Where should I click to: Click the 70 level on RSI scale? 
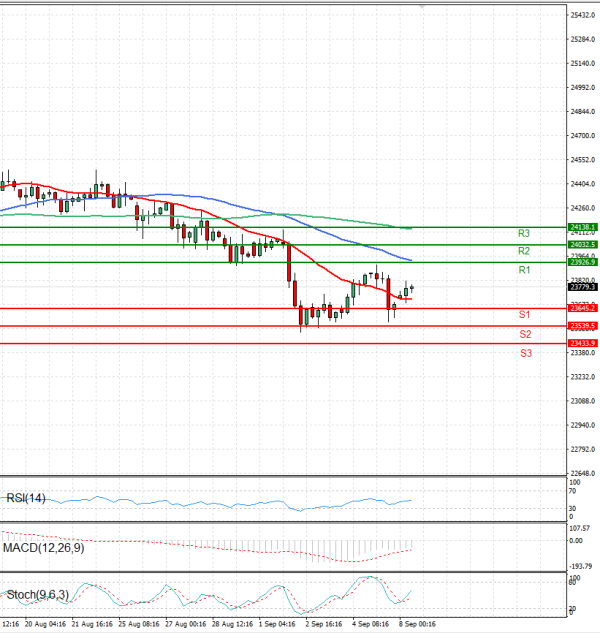point(573,491)
